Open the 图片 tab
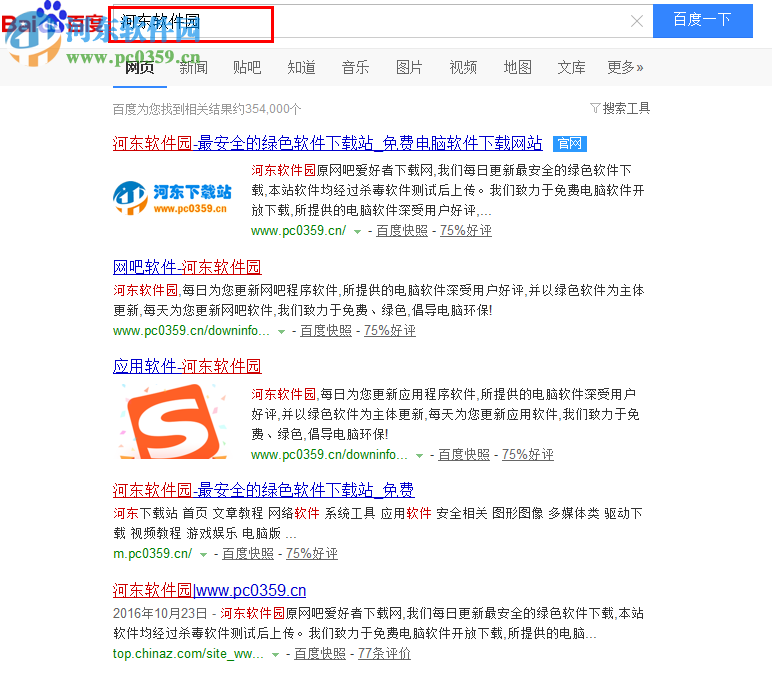This screenshot has width=772, height=678. click(409, 67)
